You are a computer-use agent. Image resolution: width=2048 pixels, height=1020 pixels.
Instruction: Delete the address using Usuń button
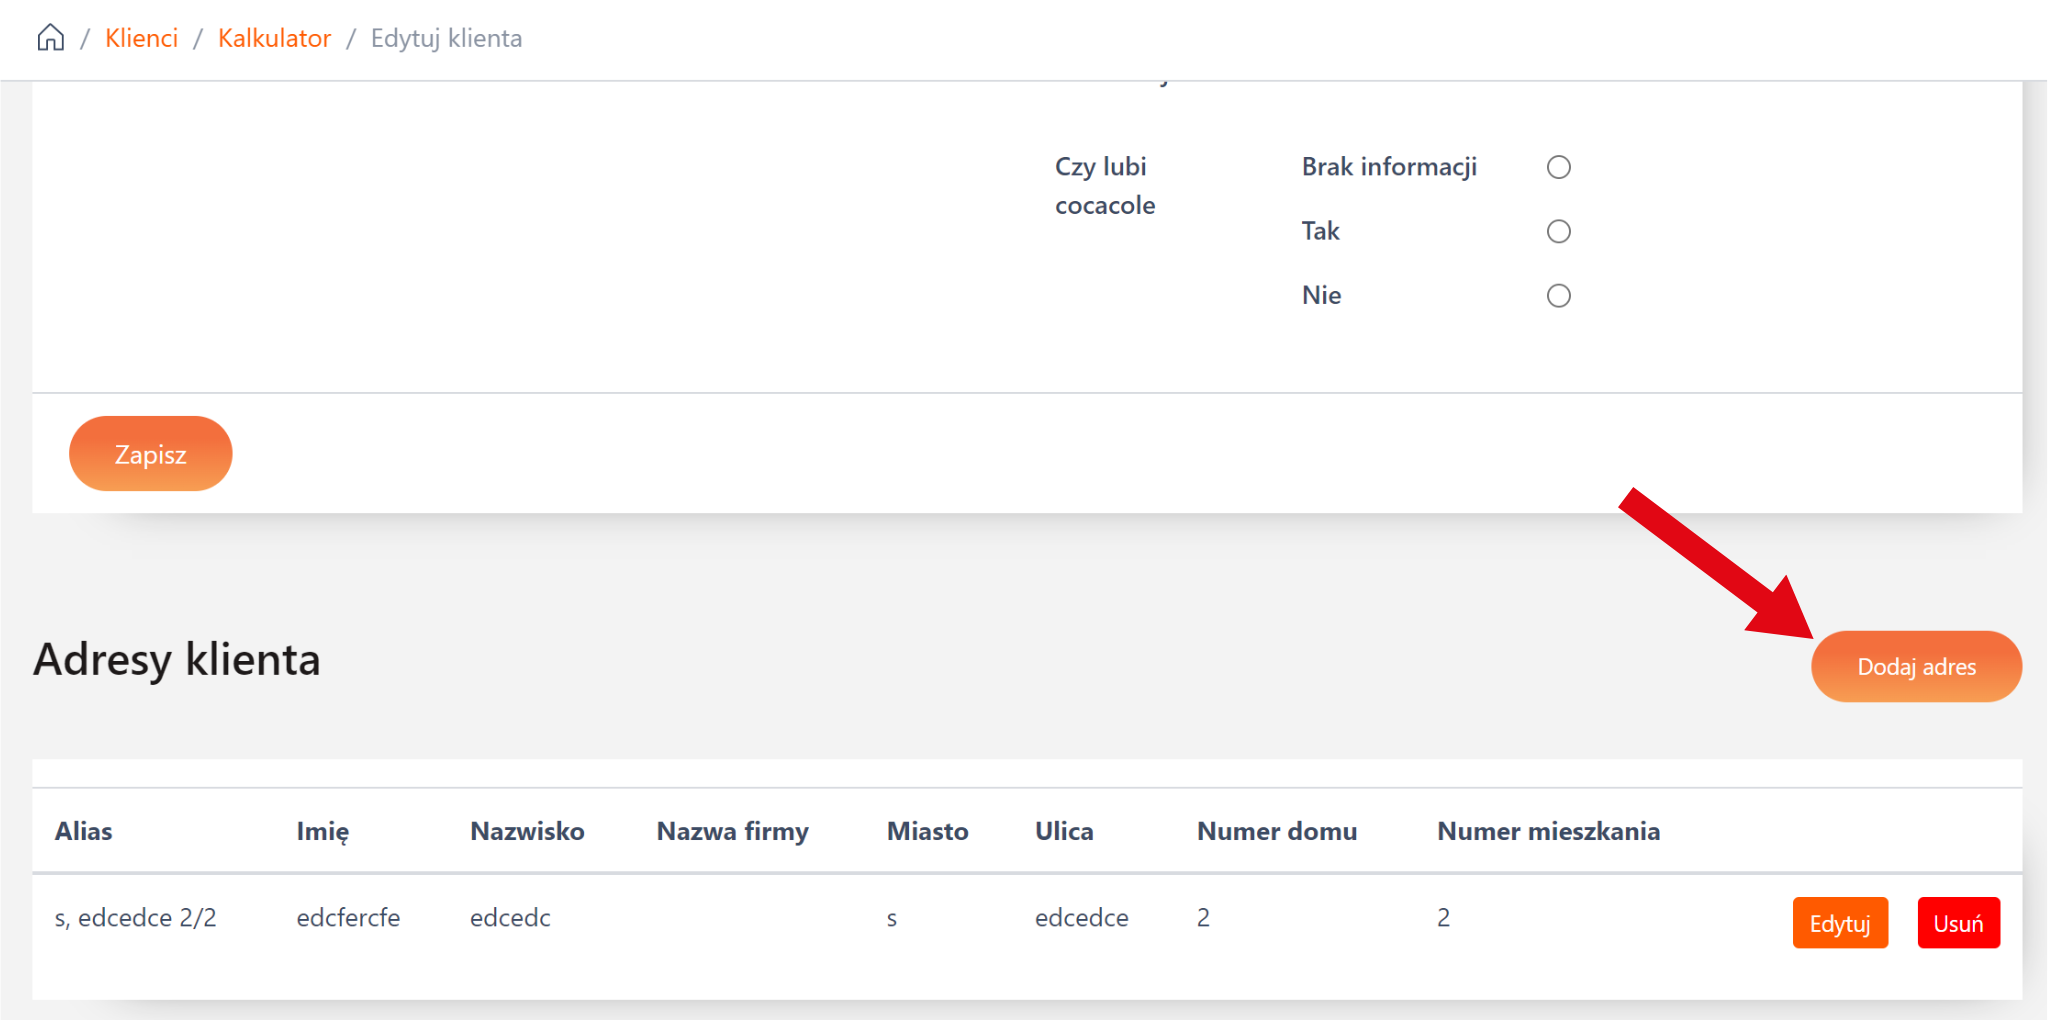point(1957,923)
